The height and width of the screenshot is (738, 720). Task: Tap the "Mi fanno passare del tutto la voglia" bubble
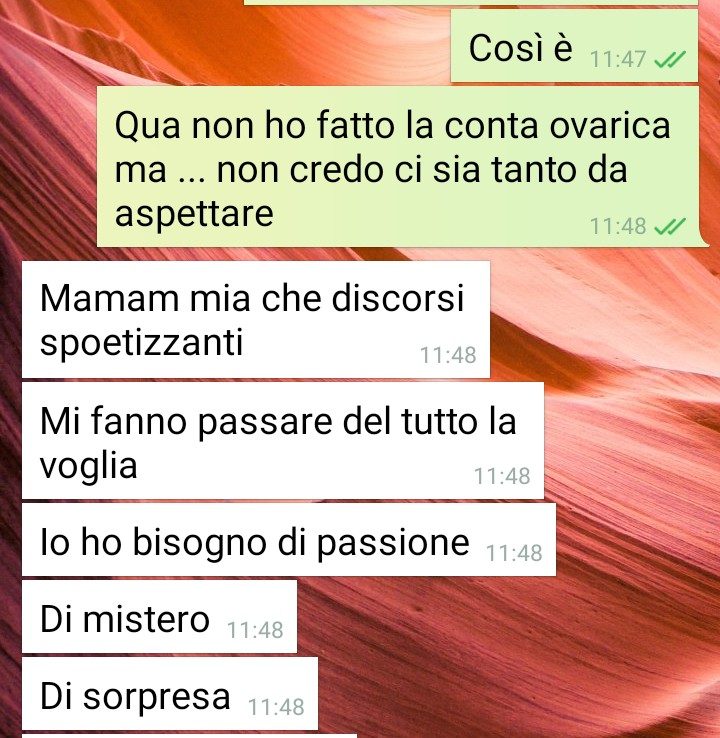(283, 441)
